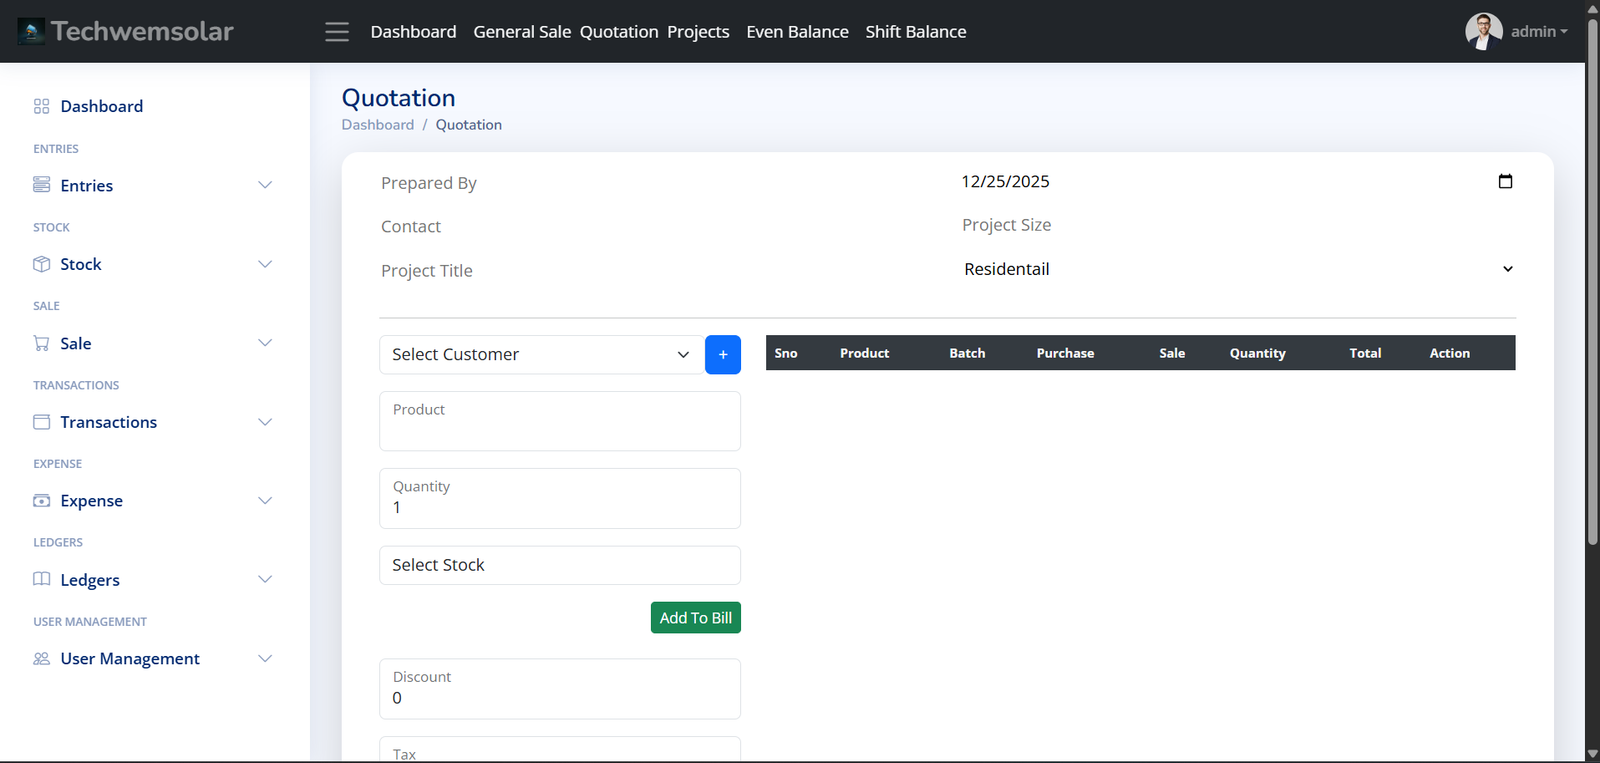
Task: Focus the Quantity input field
Action: point(560,498)
